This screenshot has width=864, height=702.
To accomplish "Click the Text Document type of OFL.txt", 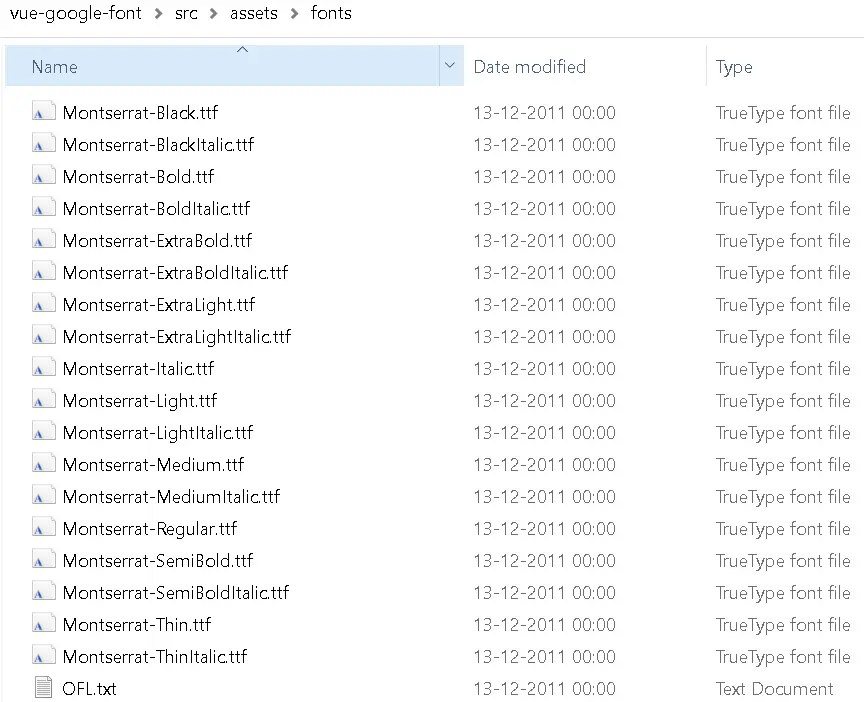I will pos(774,688).
